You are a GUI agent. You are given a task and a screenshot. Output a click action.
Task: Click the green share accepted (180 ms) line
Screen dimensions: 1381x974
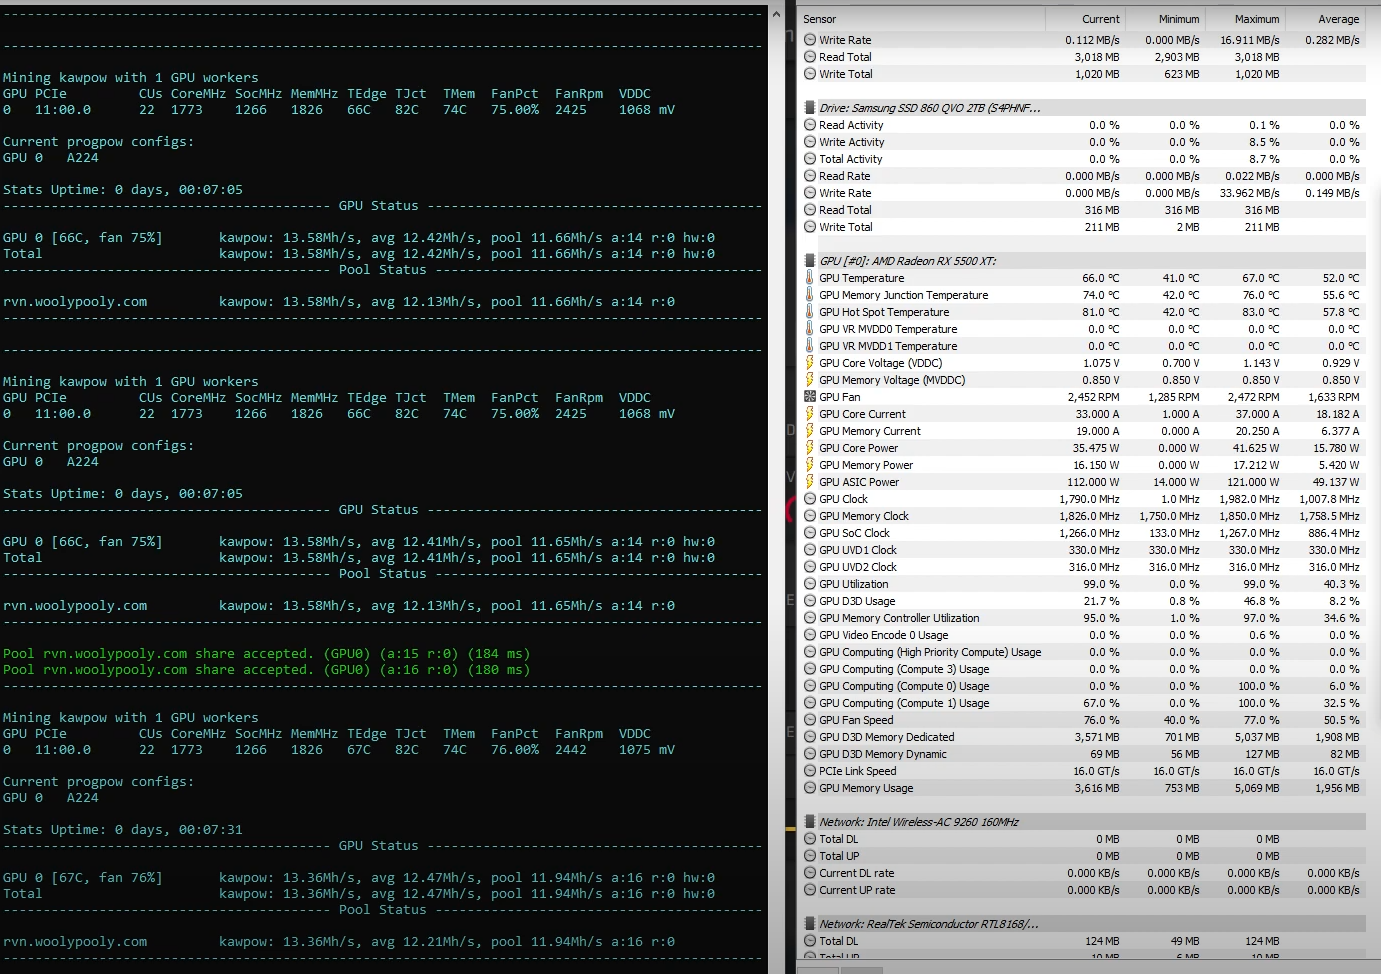266,670
